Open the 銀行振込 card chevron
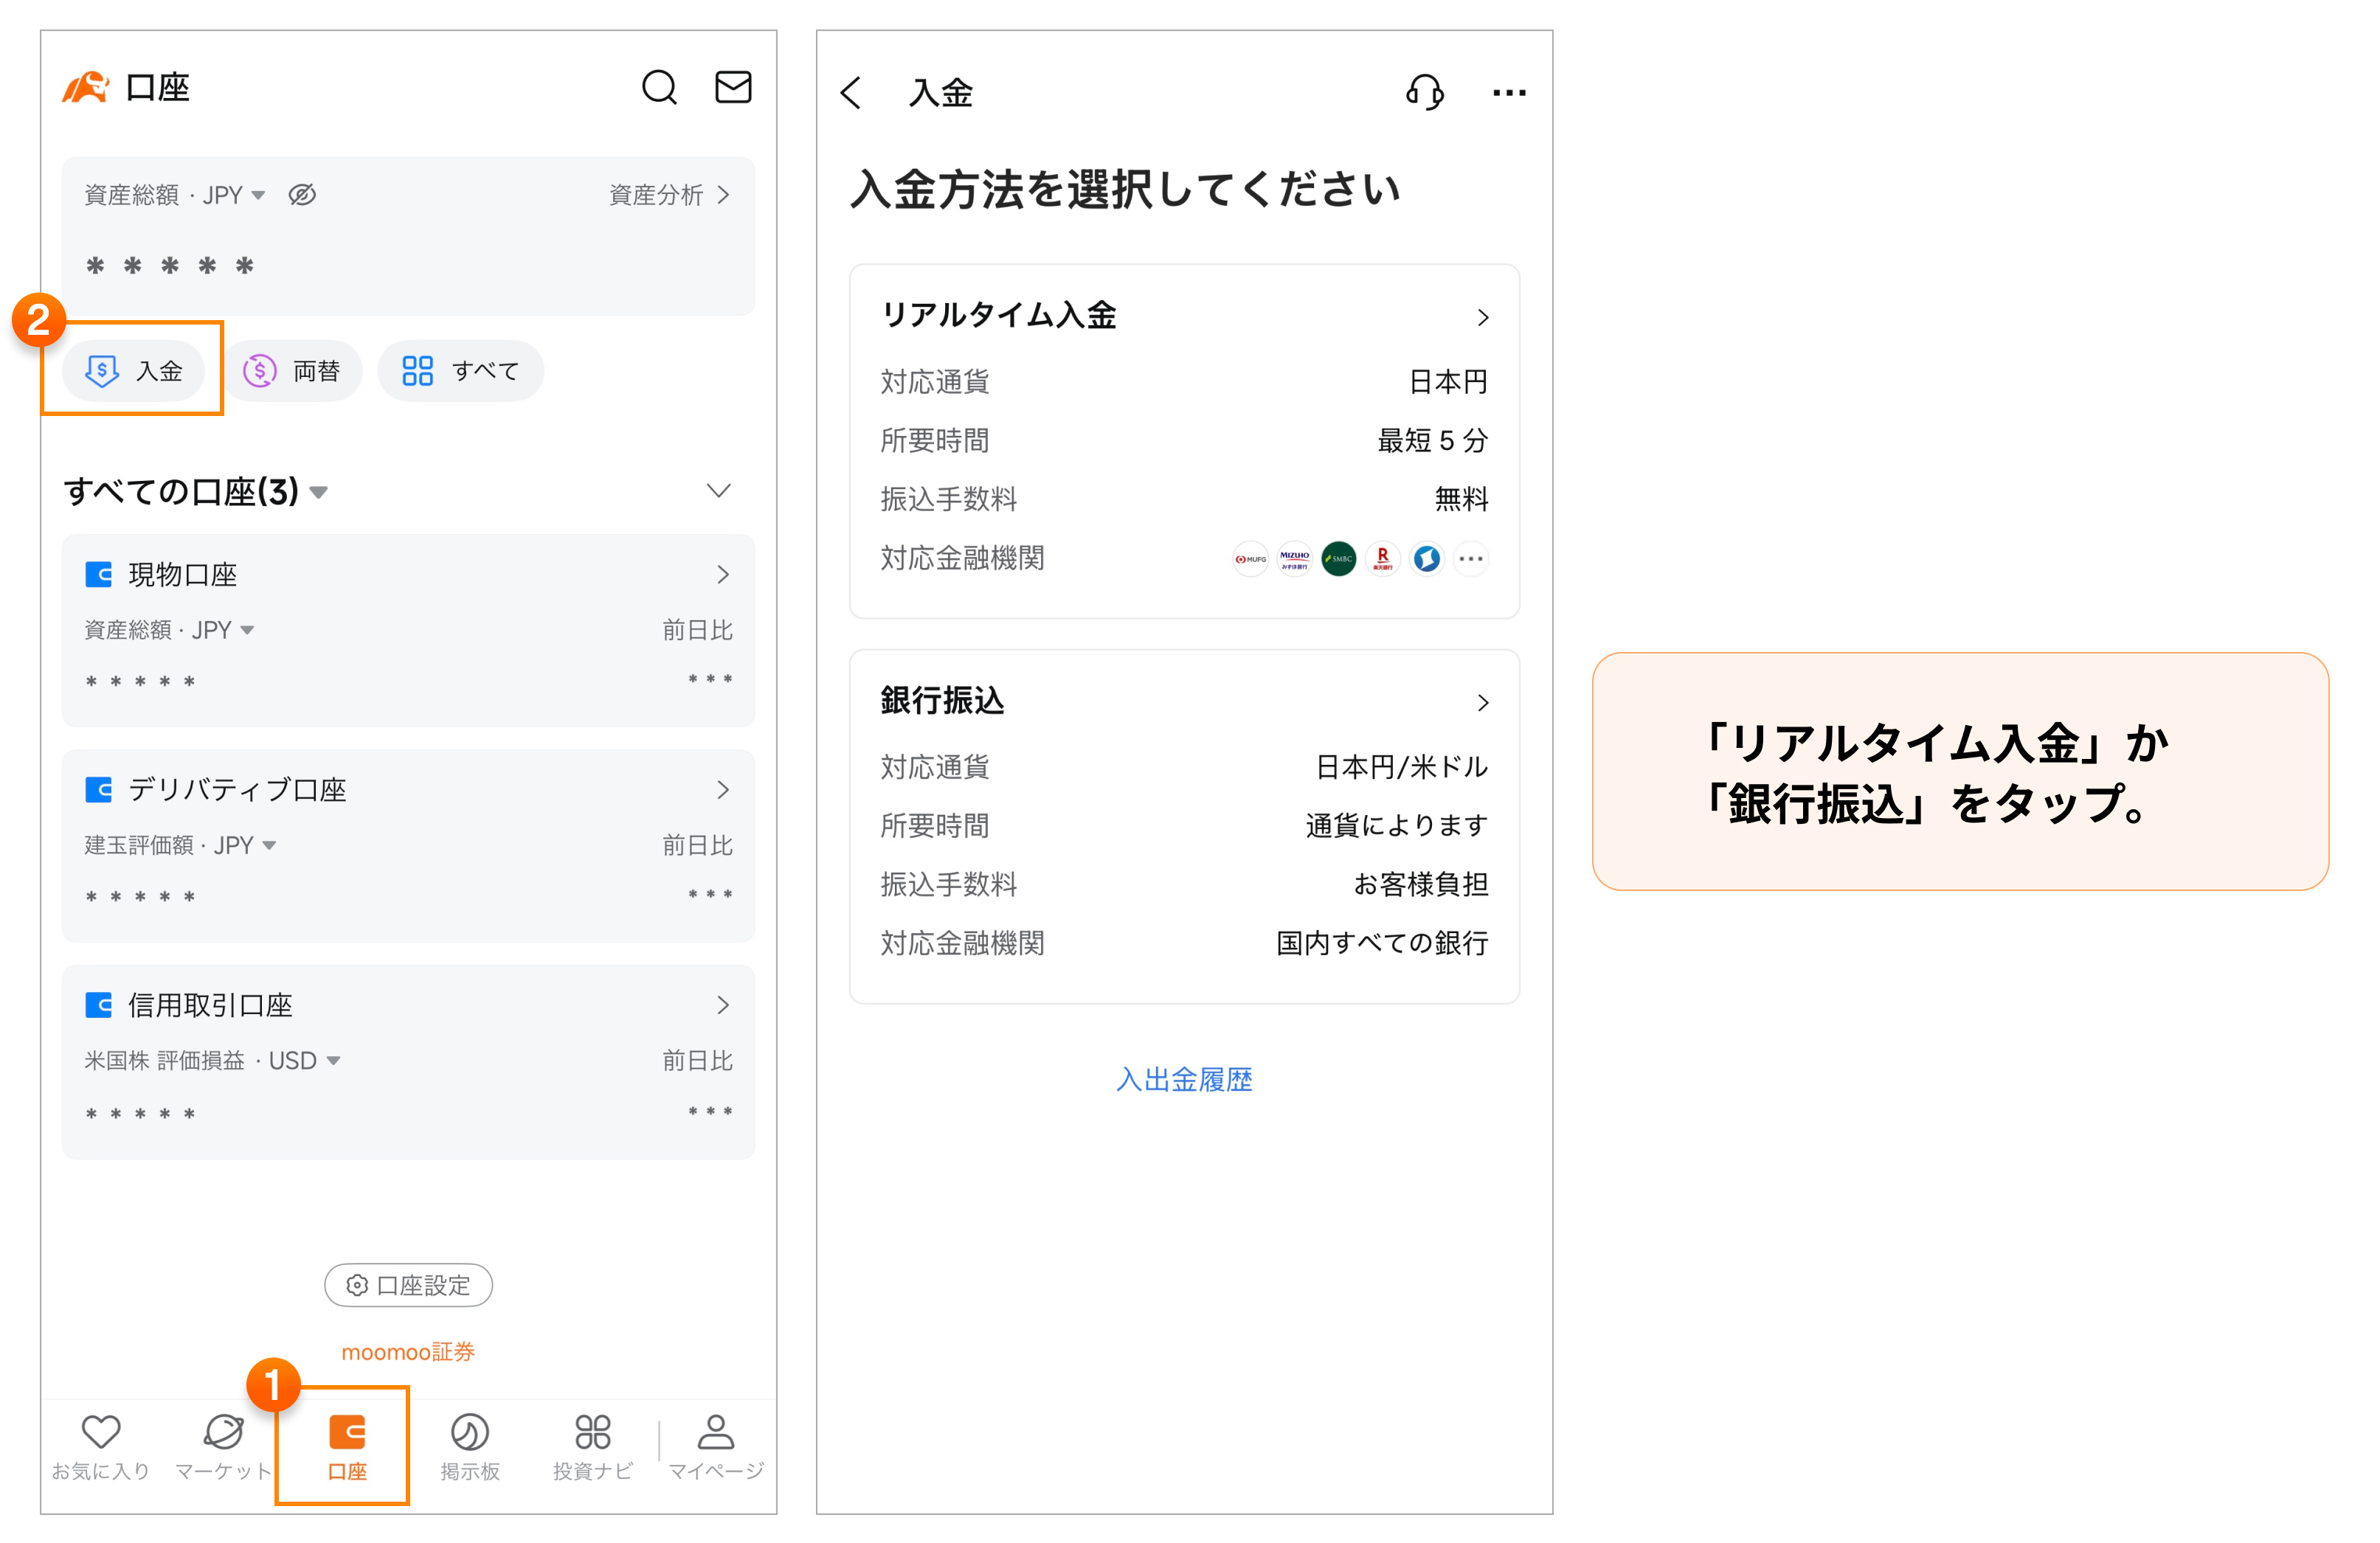 [x=1484, y=702]
